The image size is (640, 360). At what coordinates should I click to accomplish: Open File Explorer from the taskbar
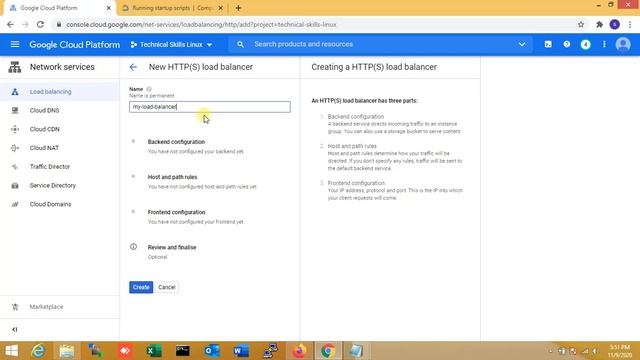pos(67,351)
